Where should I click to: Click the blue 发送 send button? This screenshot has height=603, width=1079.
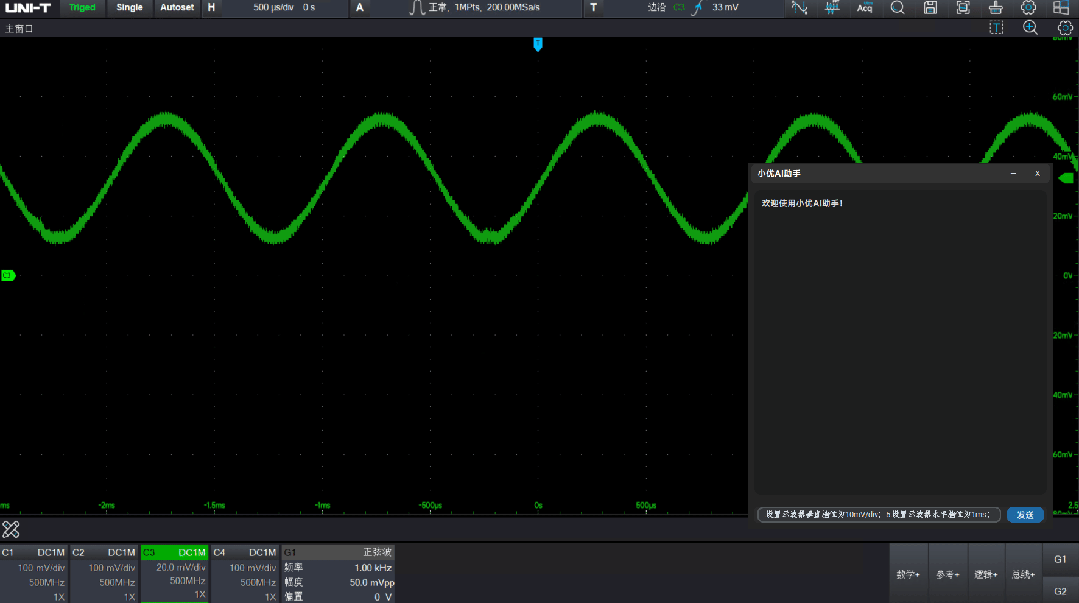tap(1024, 515)
